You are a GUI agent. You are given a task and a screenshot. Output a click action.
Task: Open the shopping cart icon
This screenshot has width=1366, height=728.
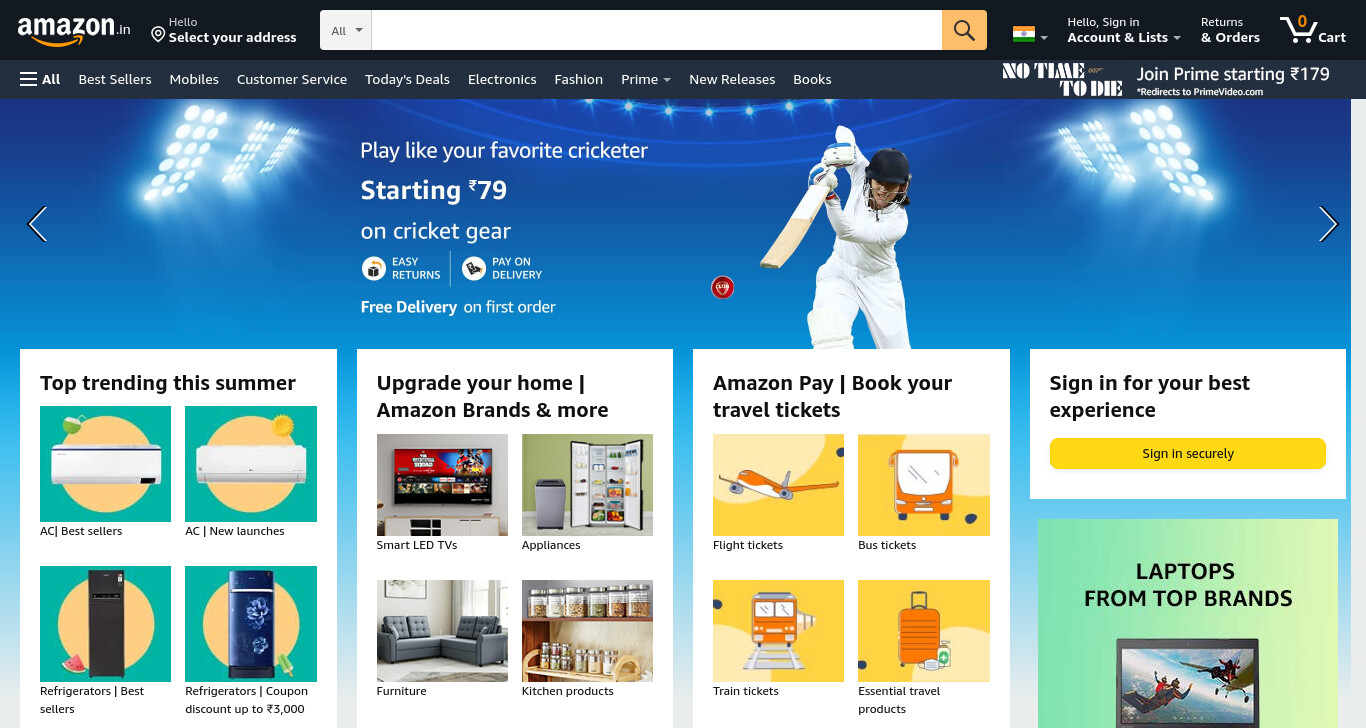(x=1313, y=30)
